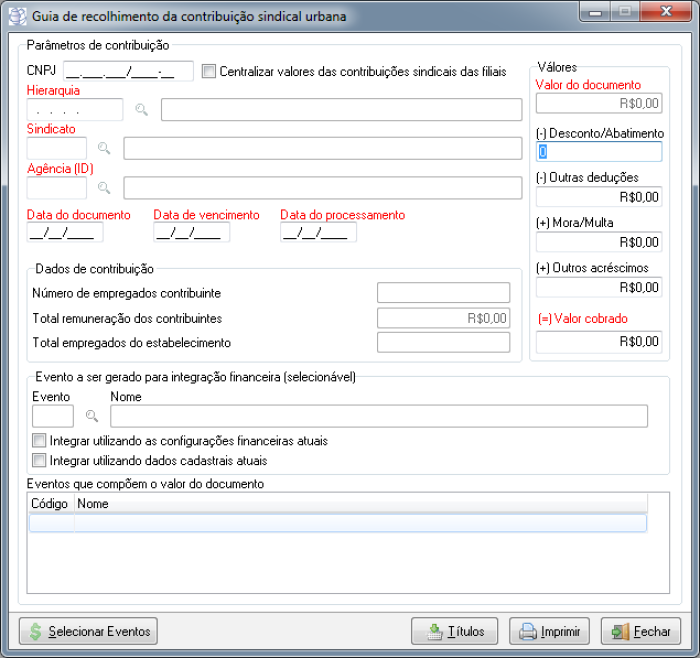700x658 pixels.
Task: Toggle Integrar utilizando dados cadastrais atuais
Action: [39, 461]
